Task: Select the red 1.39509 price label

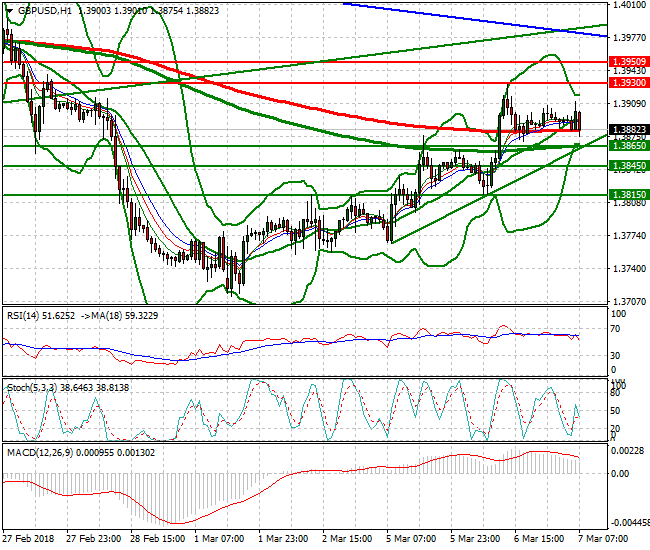Action: pyautogui.click(x=629, y=62)
